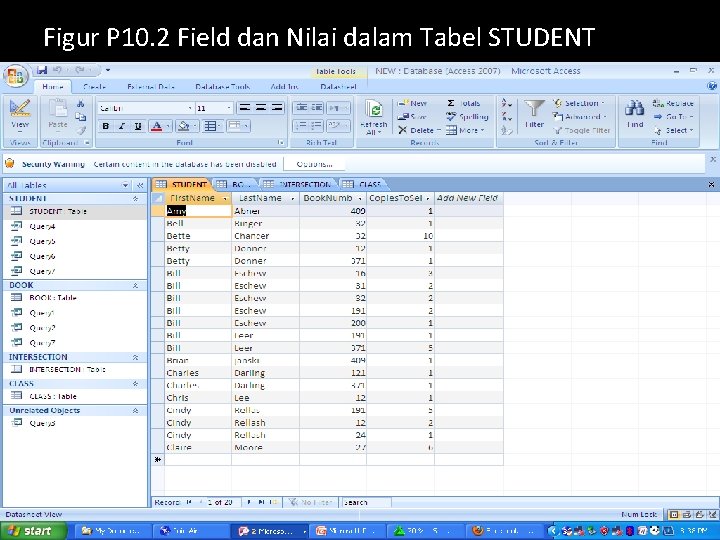Click Toggle Filter

pos(582,130)
